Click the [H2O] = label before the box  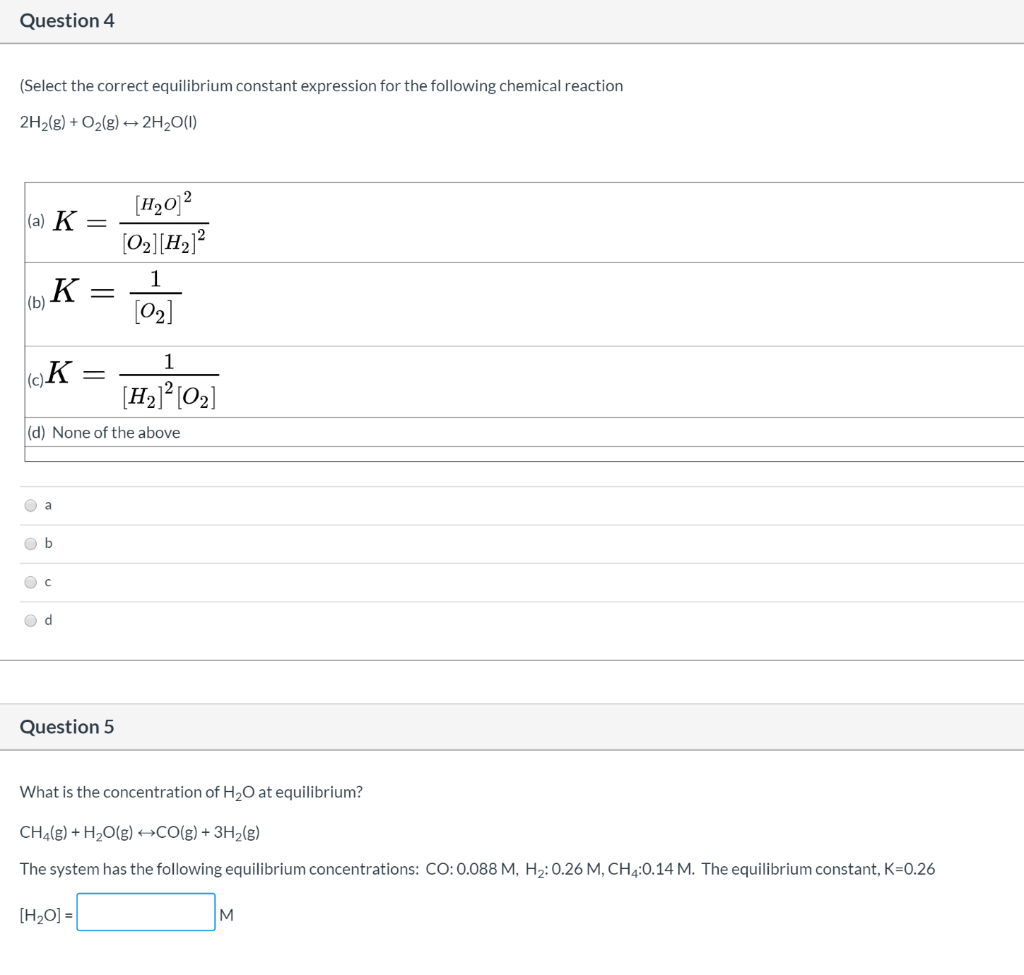coord(45,914)
